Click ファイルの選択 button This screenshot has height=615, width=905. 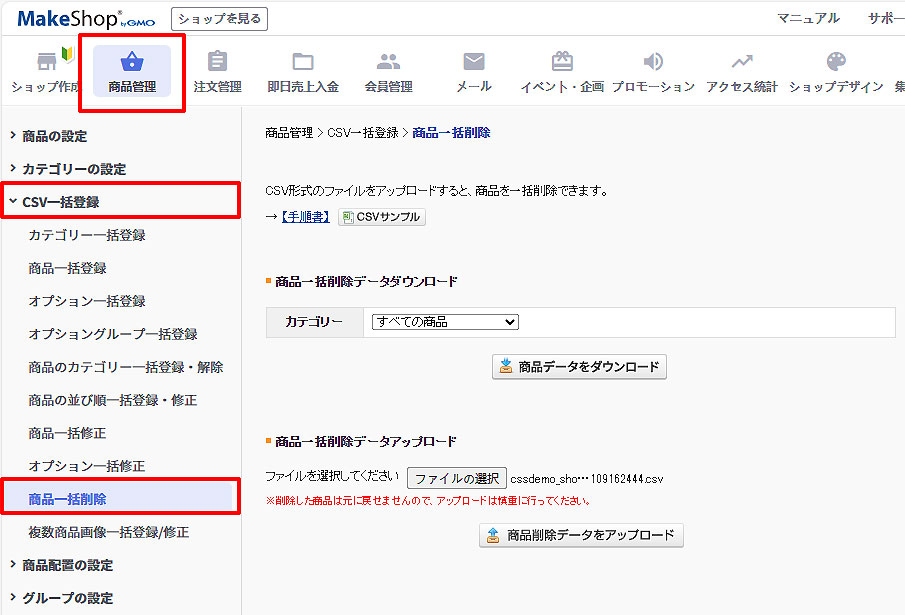coord(457,478)
